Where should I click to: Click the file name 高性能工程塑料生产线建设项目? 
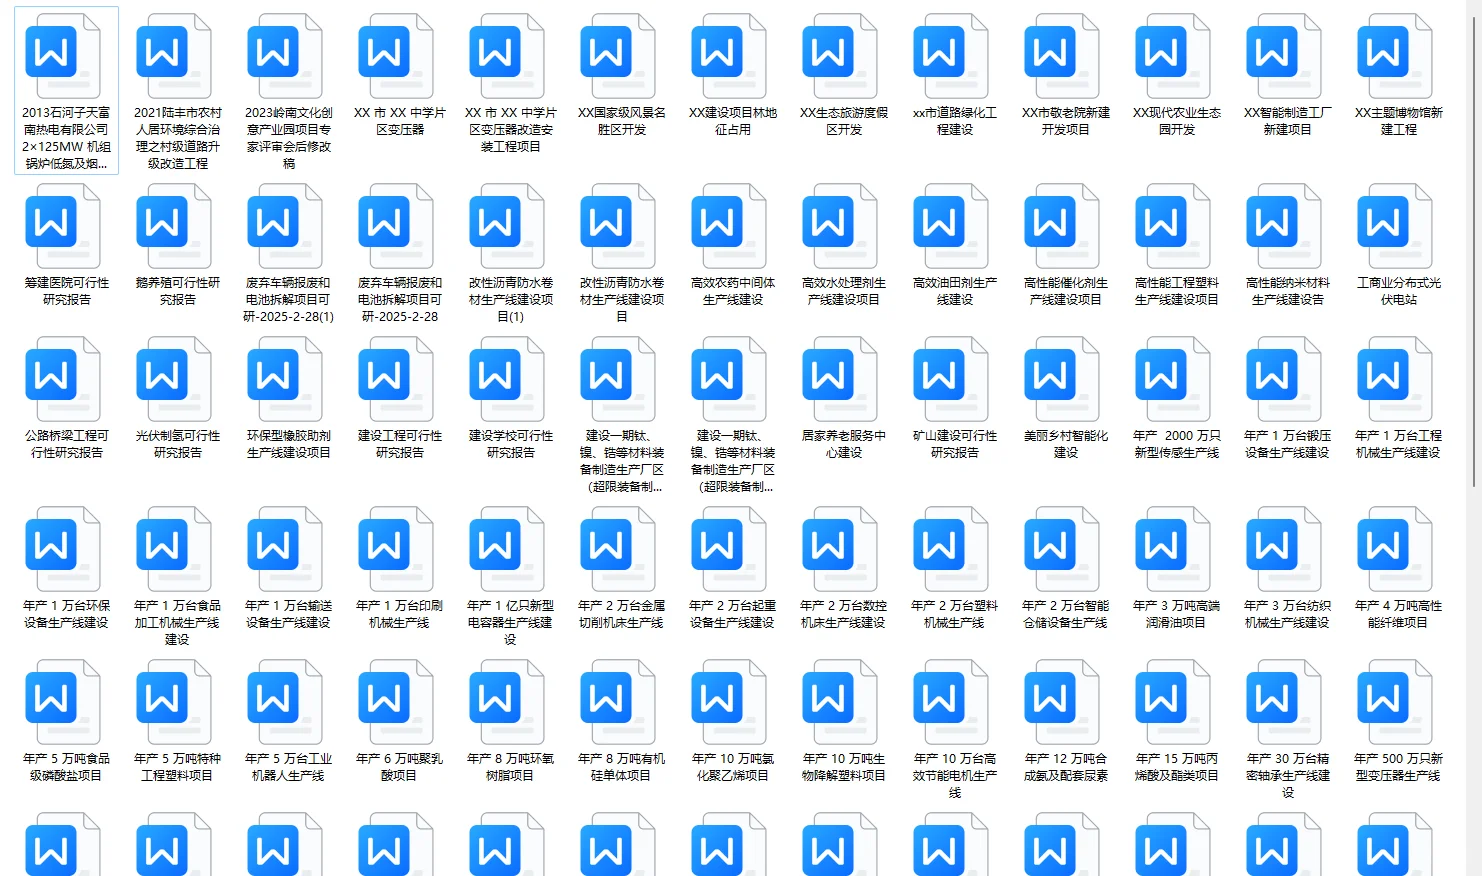(x=1177, y=291)
